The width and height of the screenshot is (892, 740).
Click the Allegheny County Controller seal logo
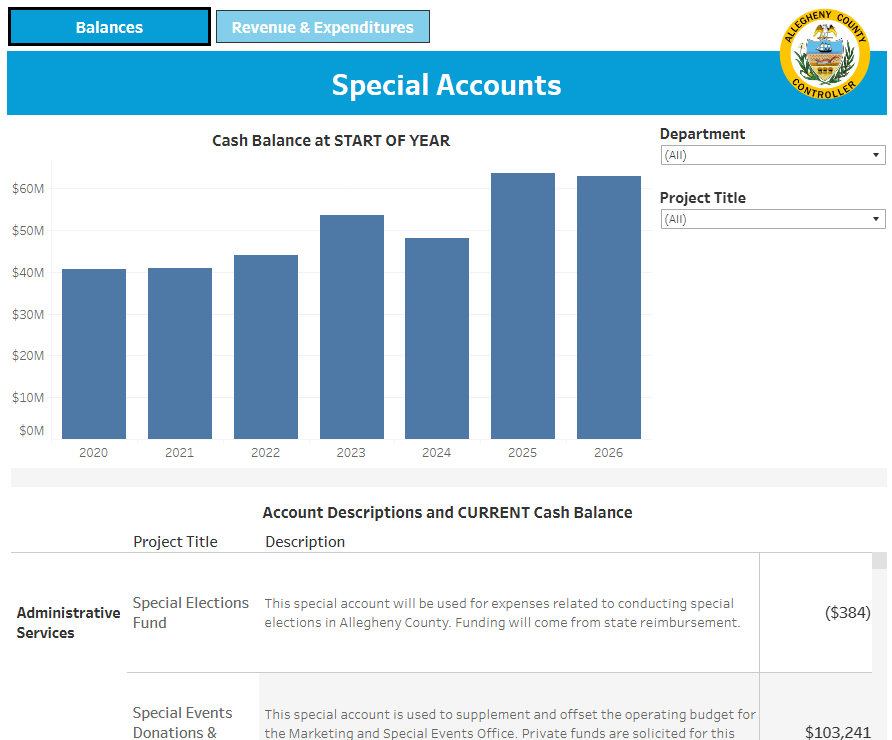tap(824, 54)
